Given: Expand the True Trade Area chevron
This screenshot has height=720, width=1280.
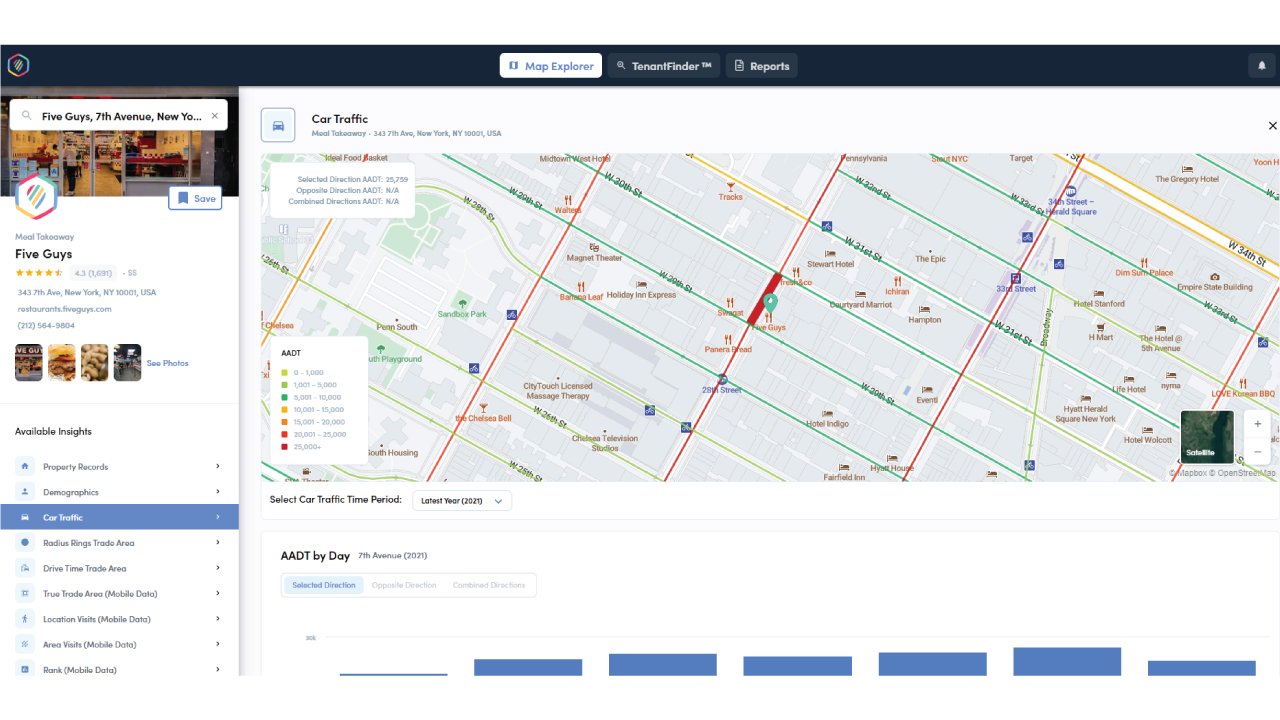Looking at the screenshot, I should point(218,594).
